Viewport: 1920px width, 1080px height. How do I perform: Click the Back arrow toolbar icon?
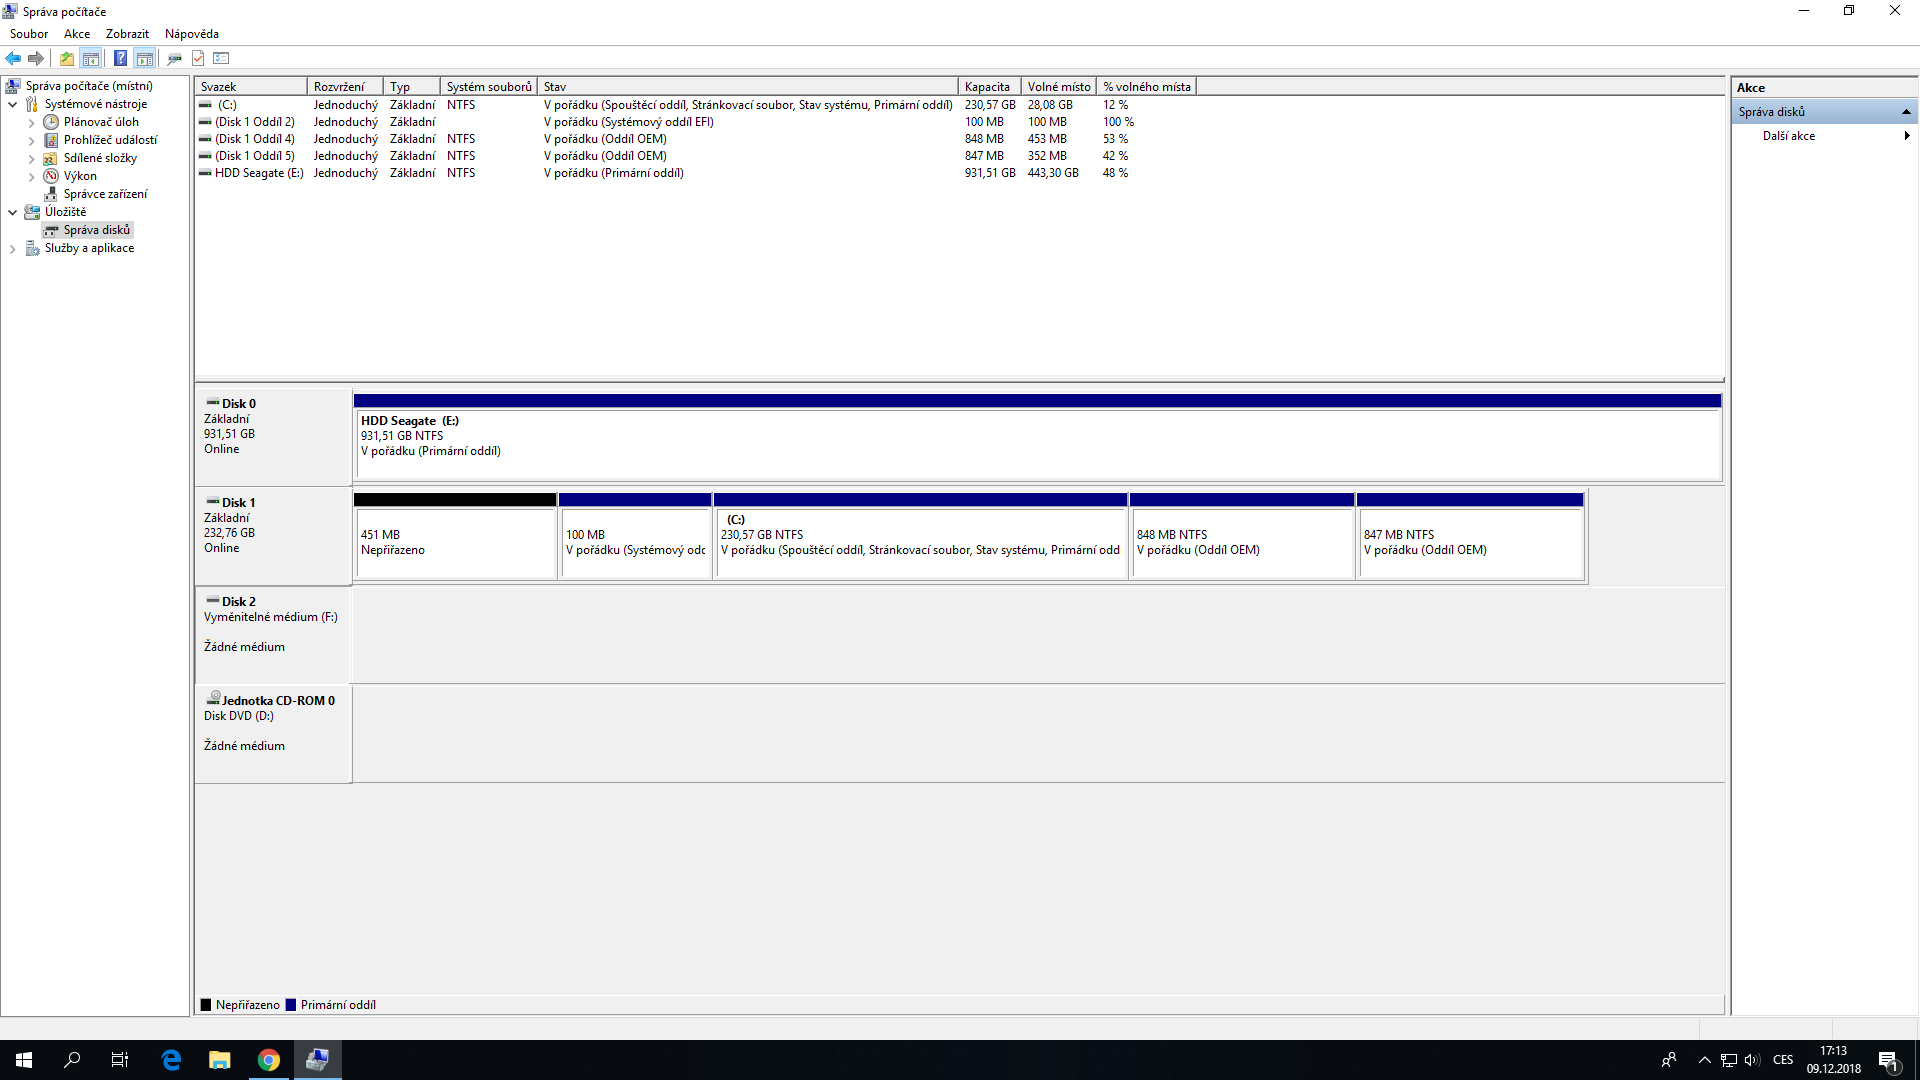tap(13, 58)
